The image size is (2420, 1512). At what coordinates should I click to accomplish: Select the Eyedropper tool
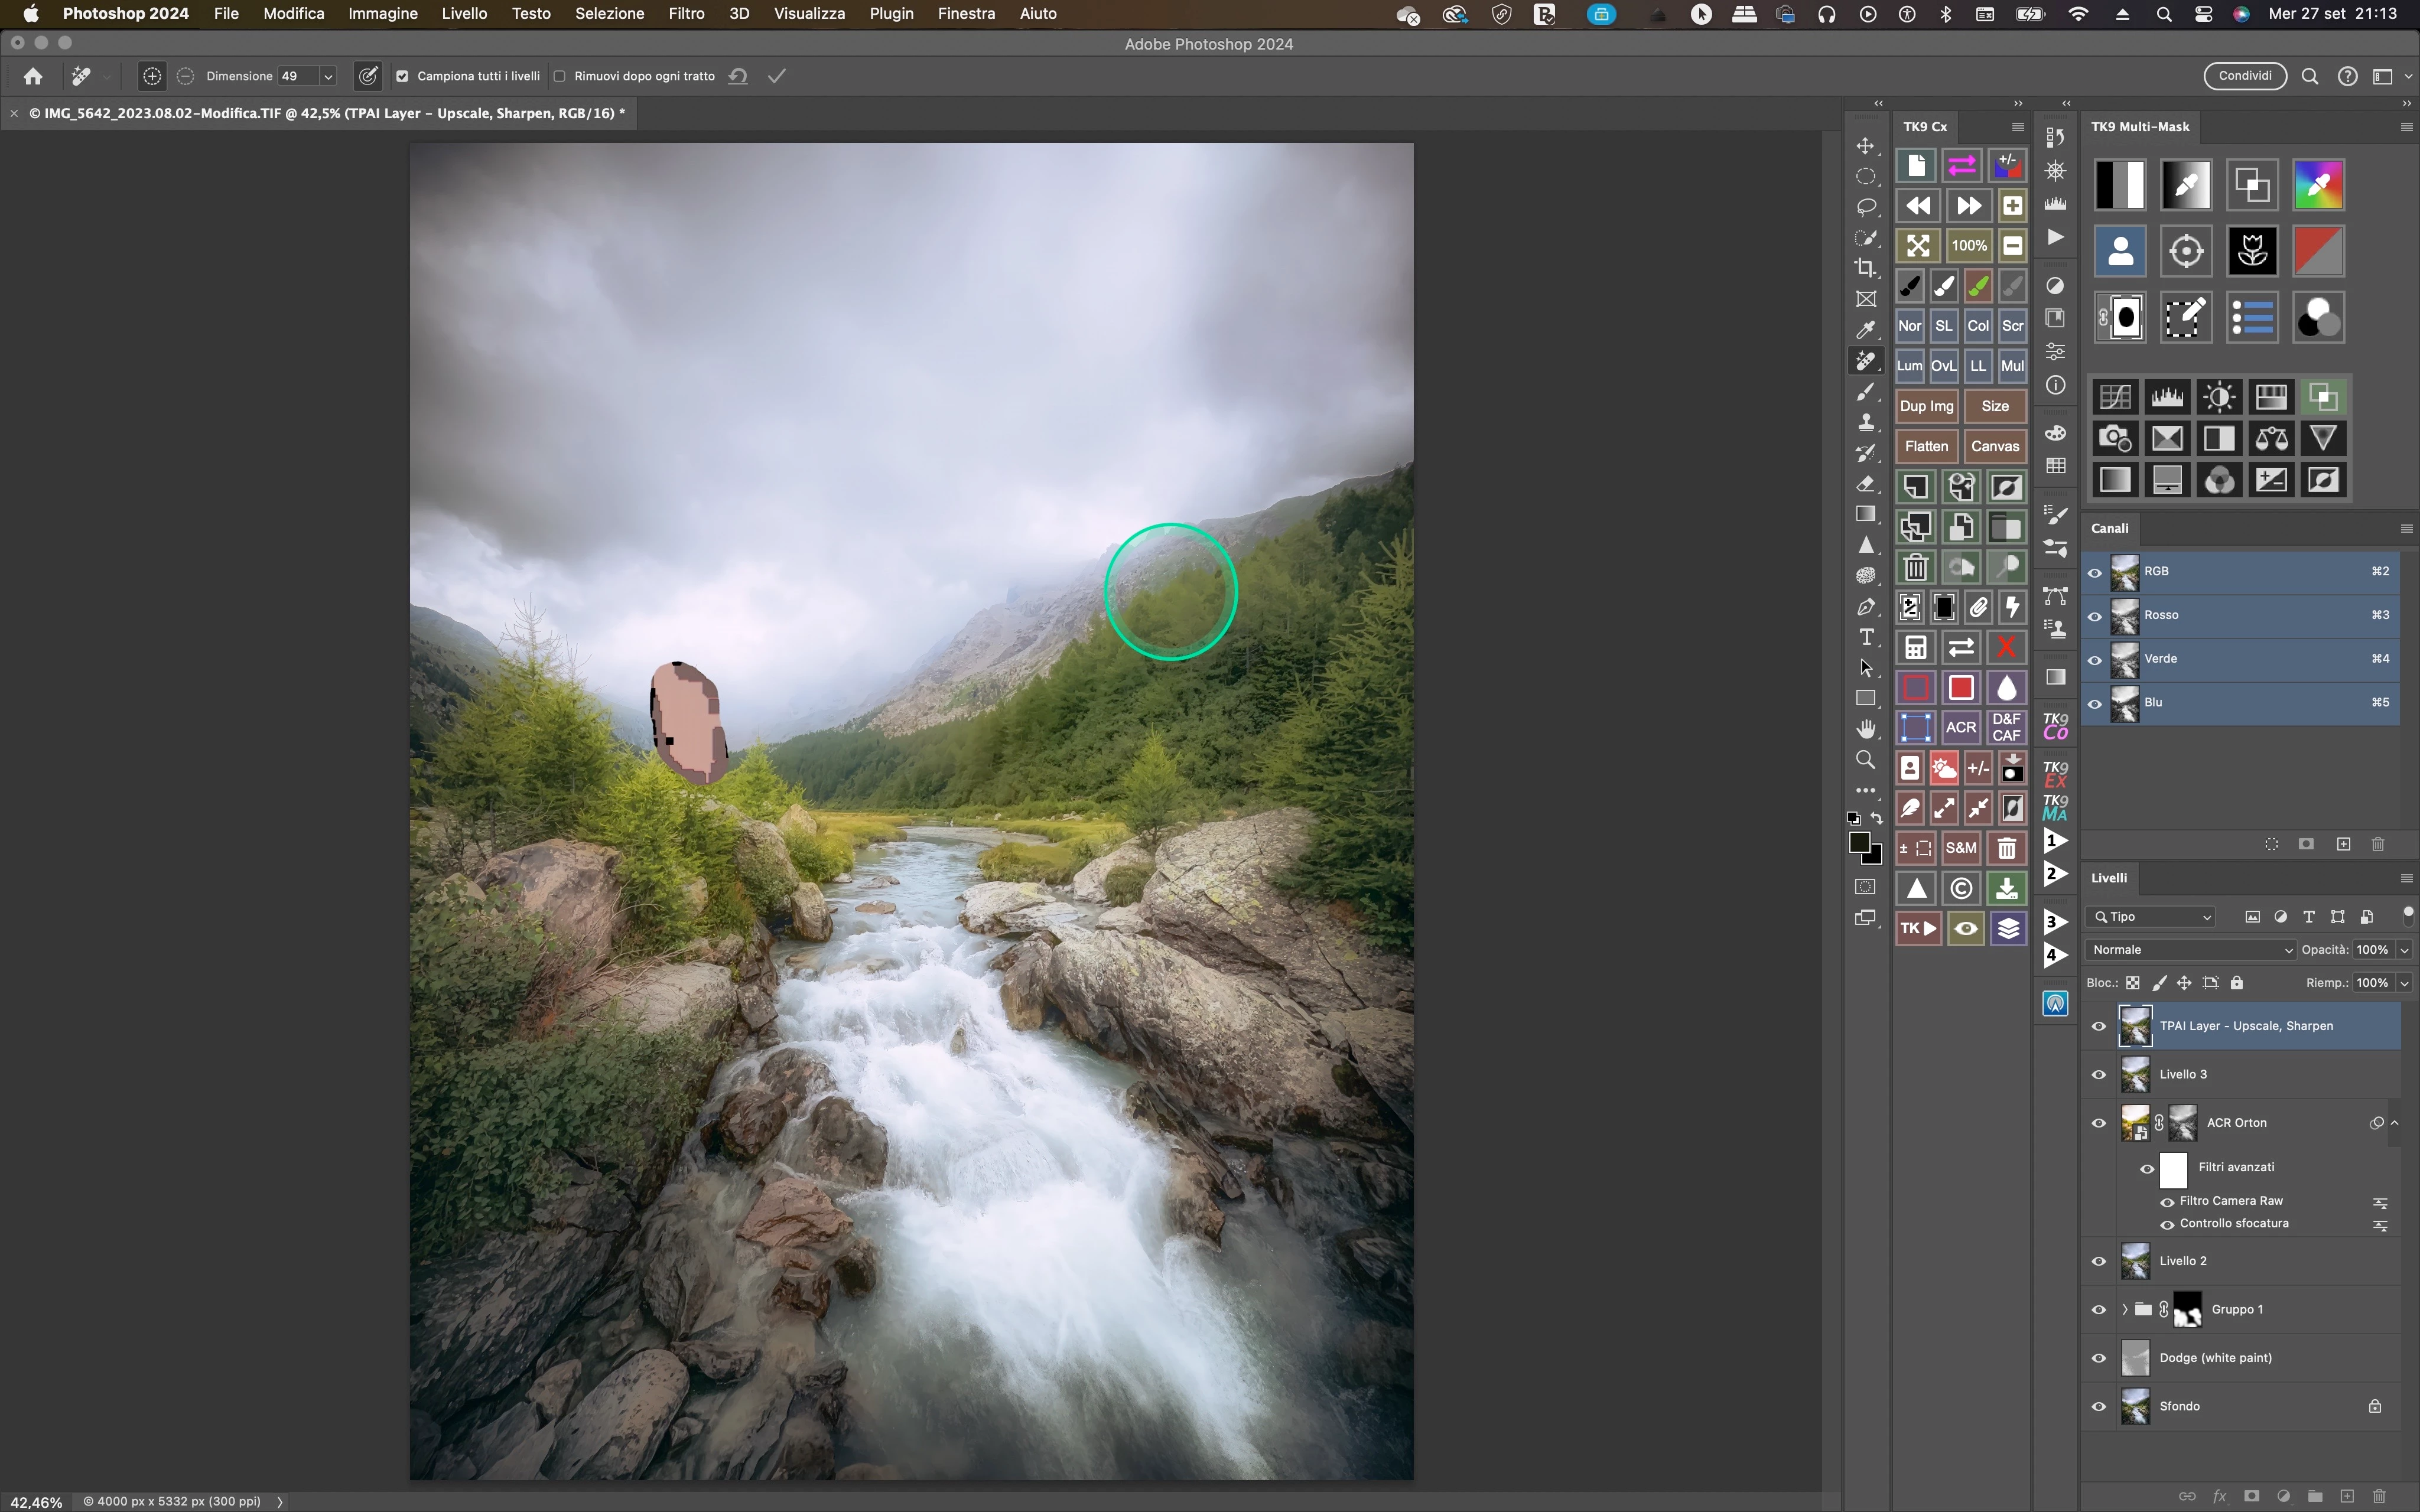(x=1865, y=330)
